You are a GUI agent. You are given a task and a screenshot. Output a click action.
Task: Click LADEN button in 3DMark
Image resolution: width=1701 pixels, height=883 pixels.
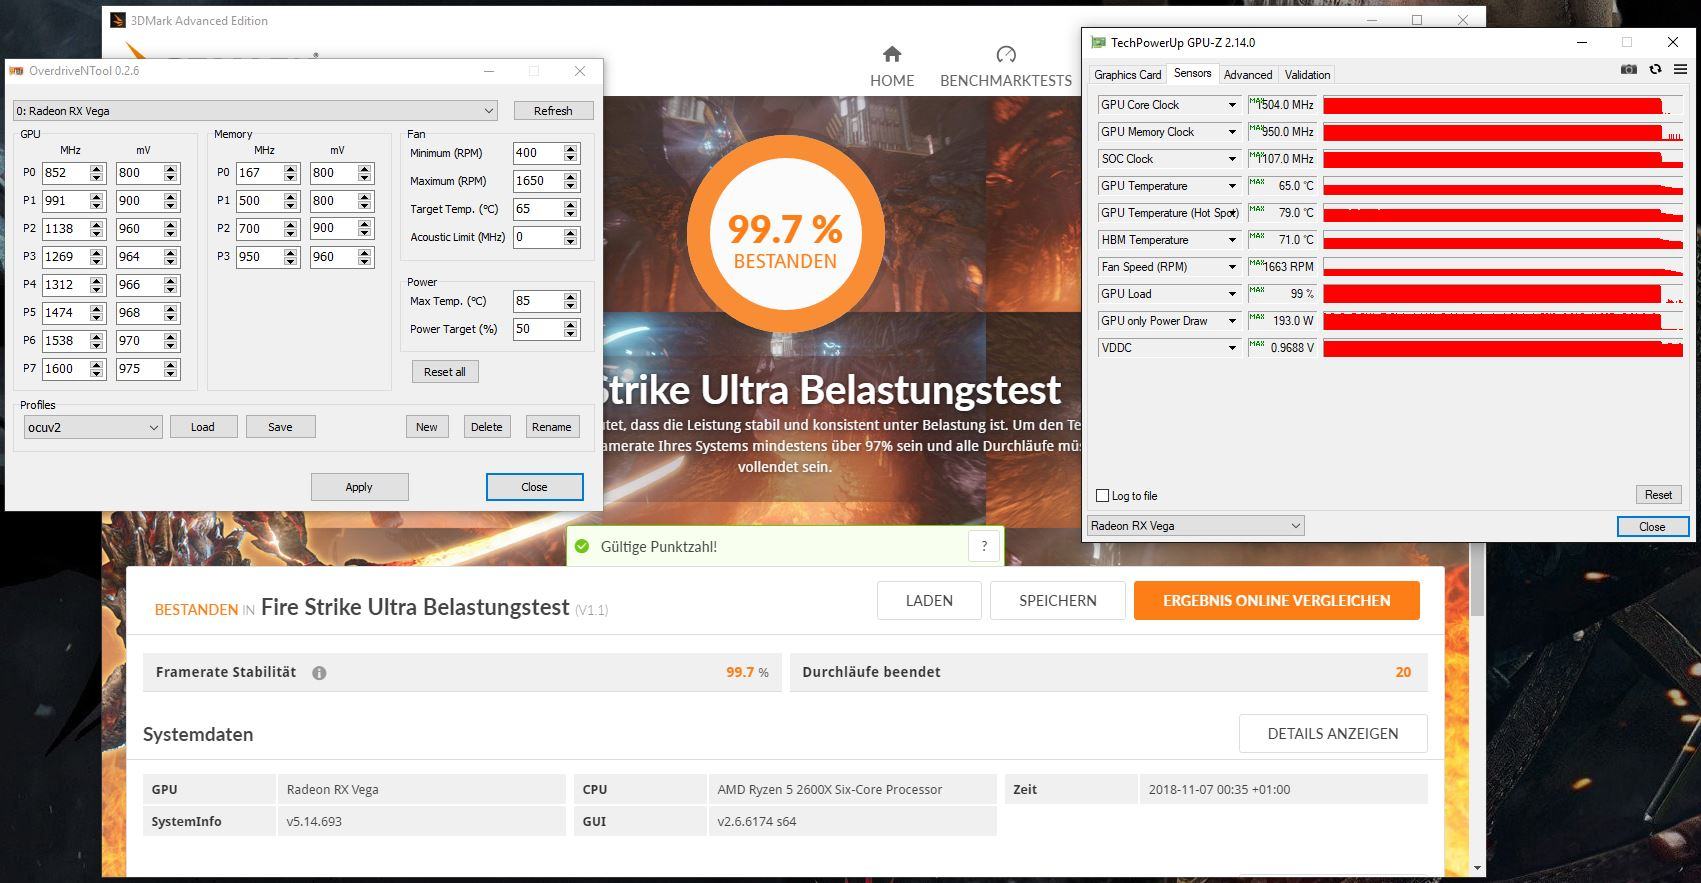coord(929,601)
